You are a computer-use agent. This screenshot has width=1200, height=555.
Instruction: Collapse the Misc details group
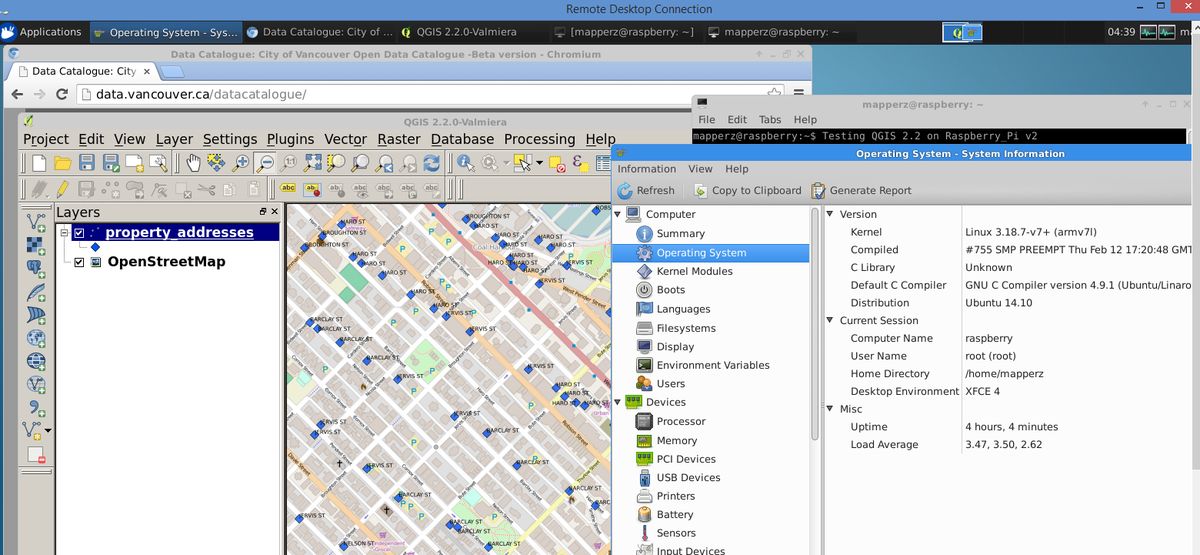[830, 409]
